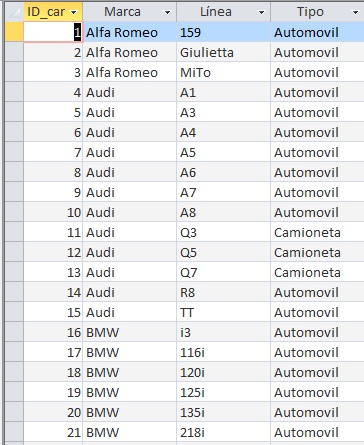The image size is (364, 445).
Task: Open the ID_car column filter dropdown
Action: (x=74, y=13)
